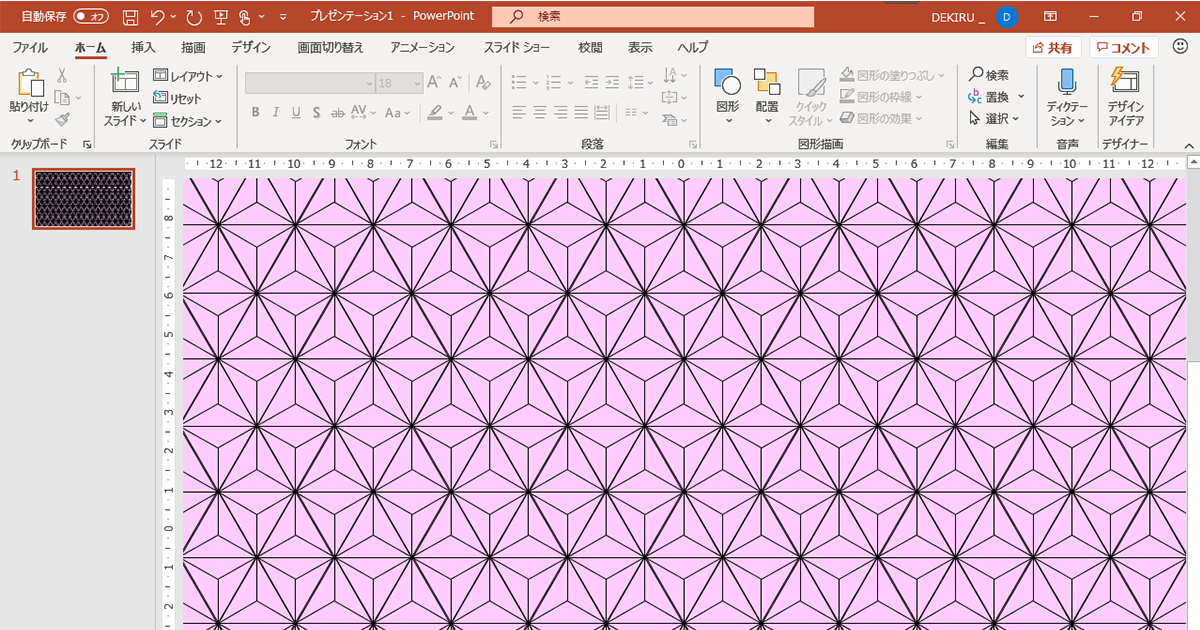Screen dimensions: 1200x630
Task: Switch to the デザイン tab
Action: 251,47
